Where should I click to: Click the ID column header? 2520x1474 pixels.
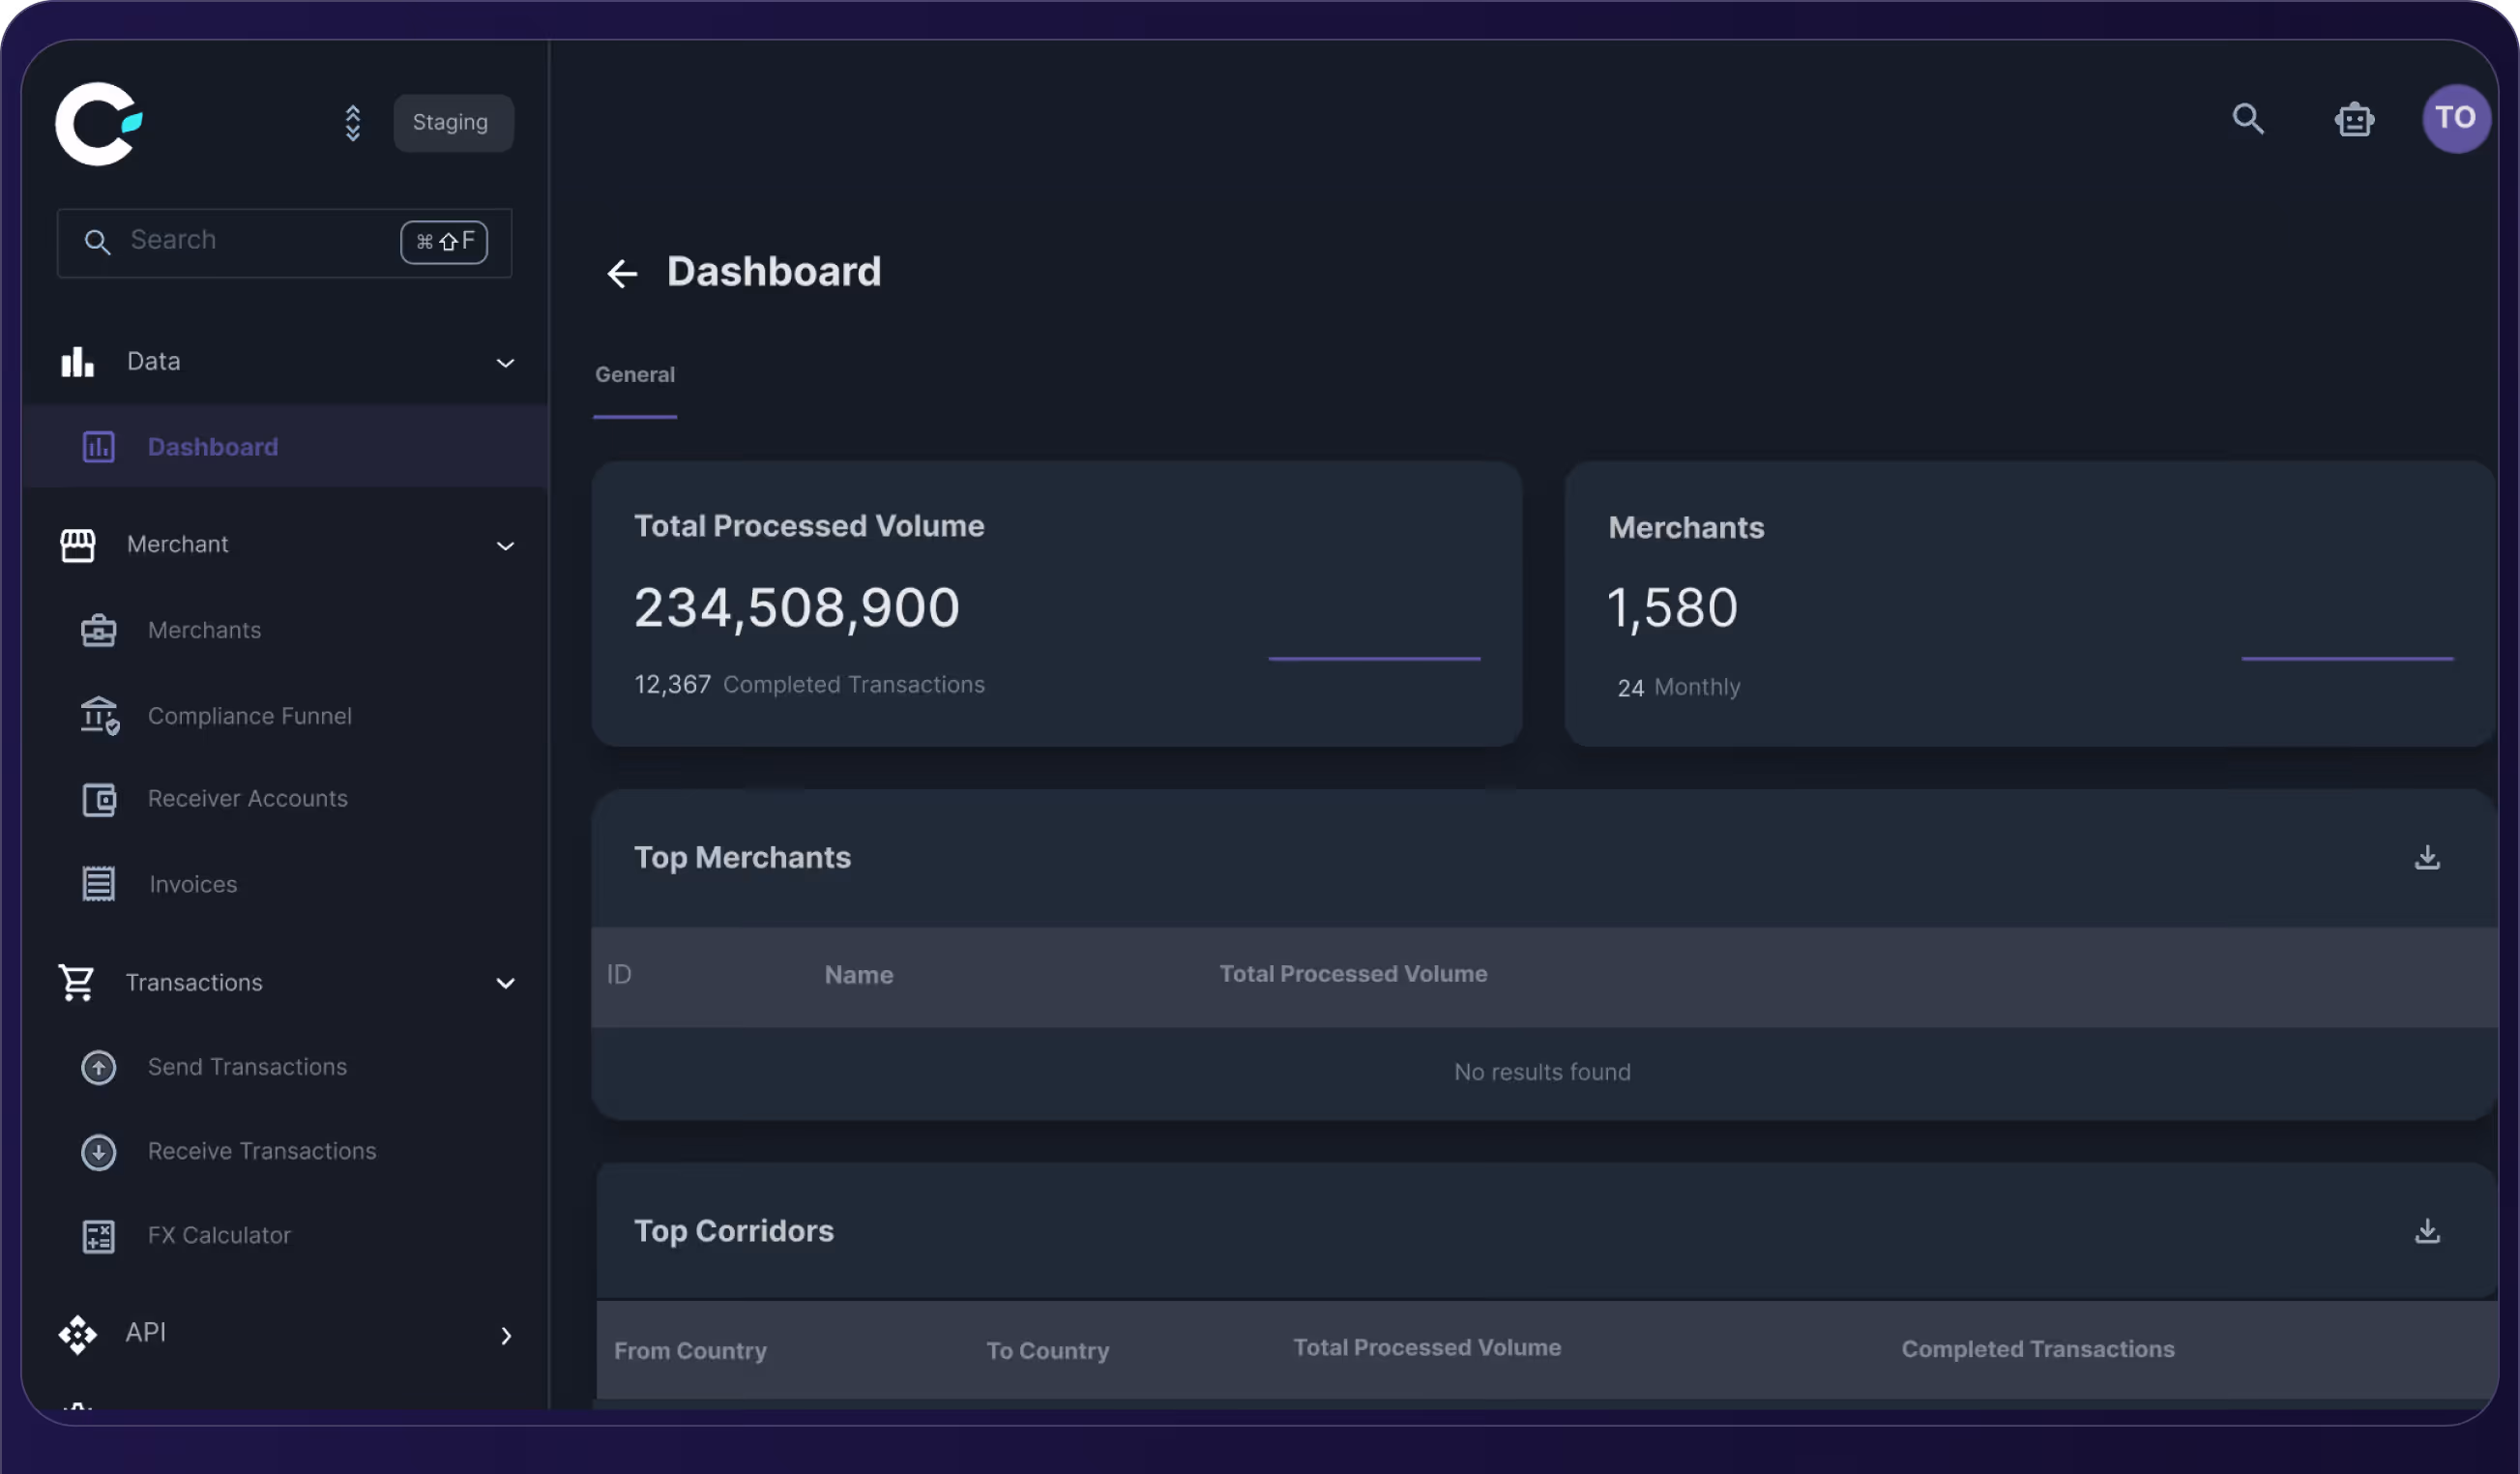(619, 975)
